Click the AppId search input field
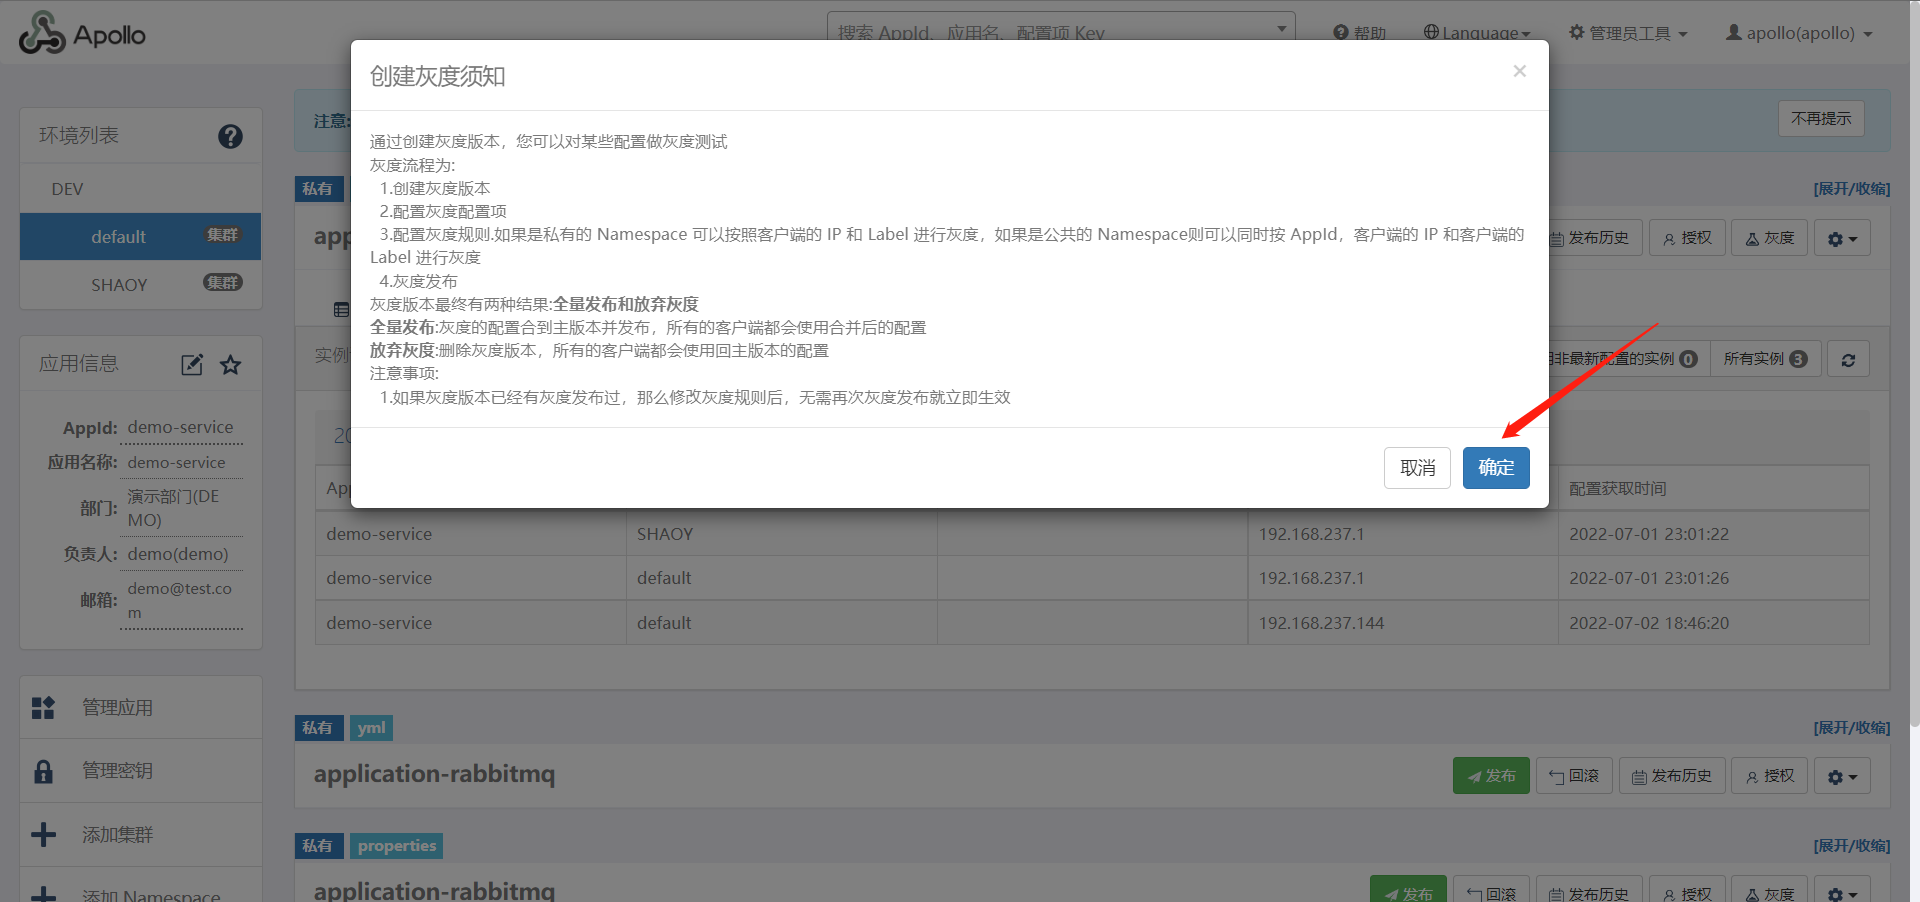This screenshot has width=1920, height=902. tap(1050, 30)
